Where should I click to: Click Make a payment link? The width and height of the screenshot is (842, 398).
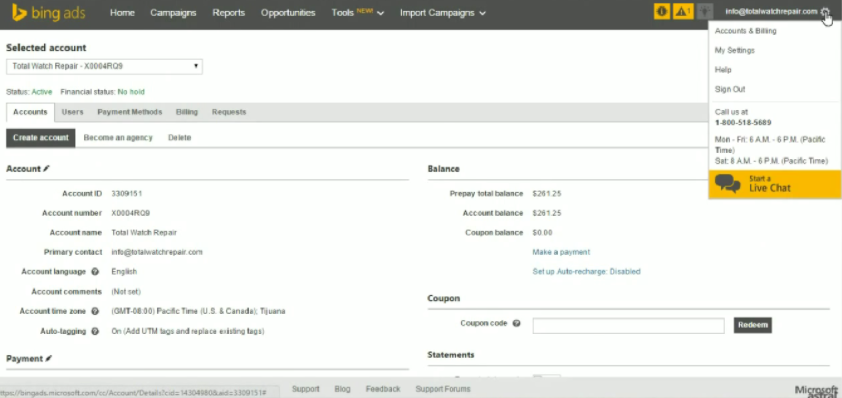click(561, 252)
